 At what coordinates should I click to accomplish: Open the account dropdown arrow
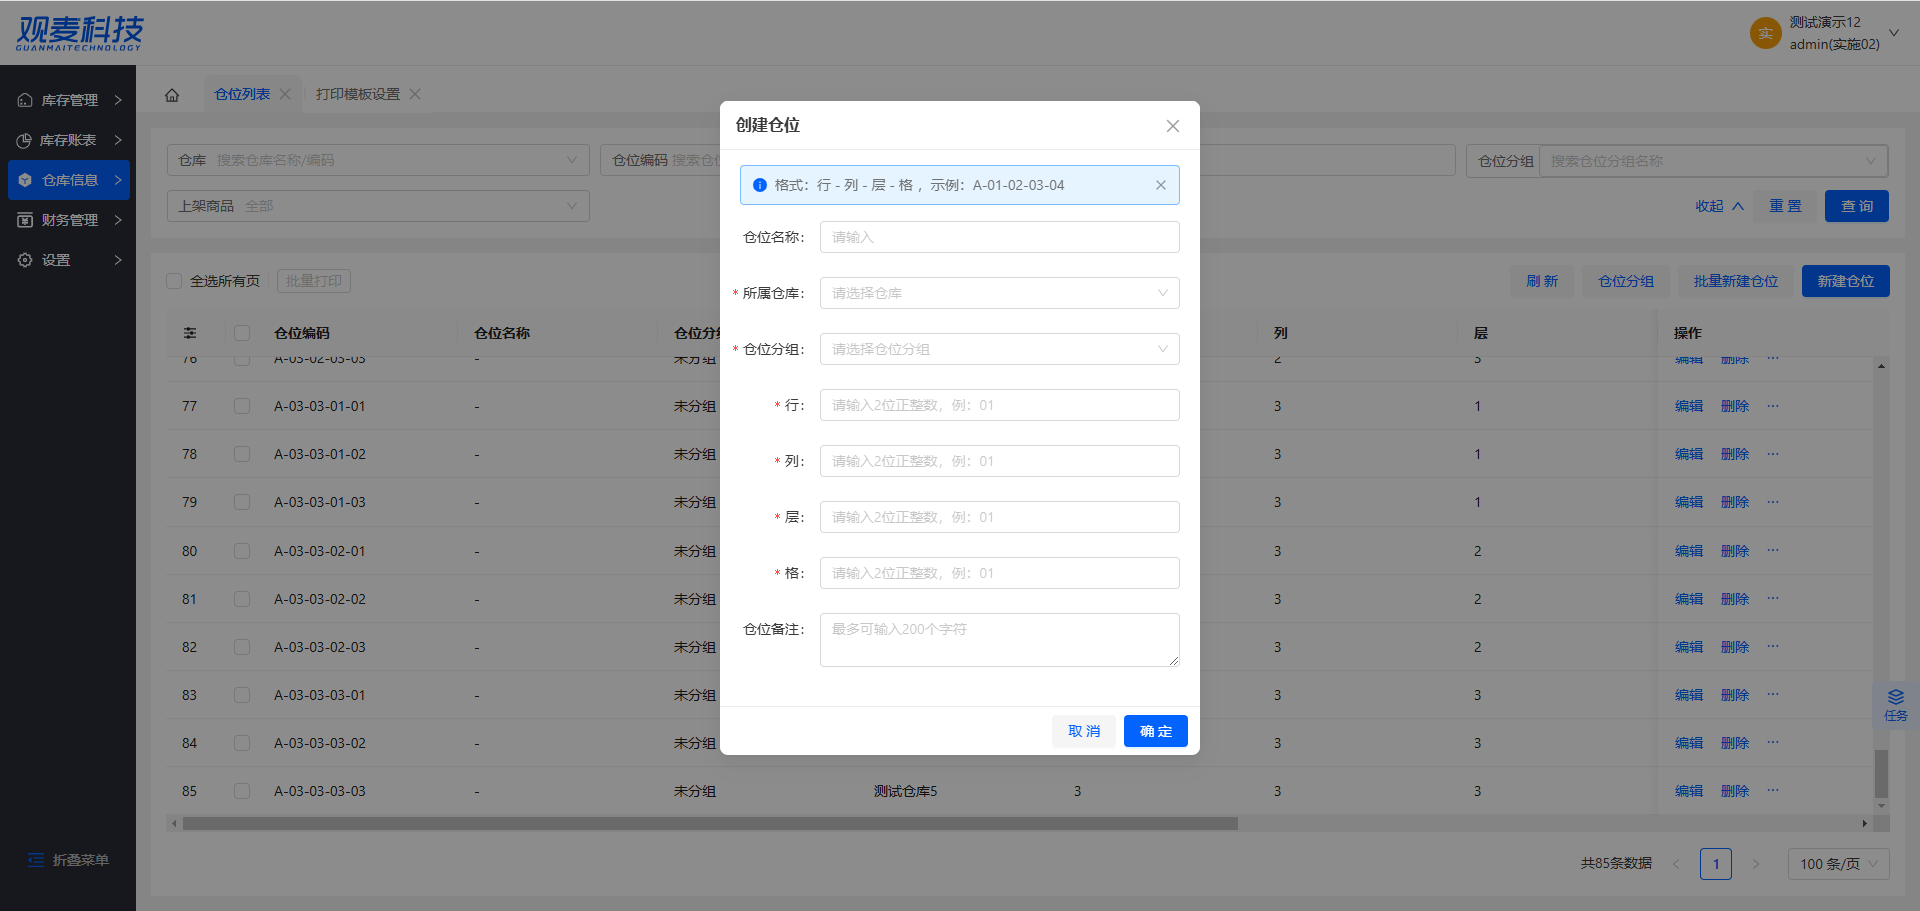tap(1894, 33)
